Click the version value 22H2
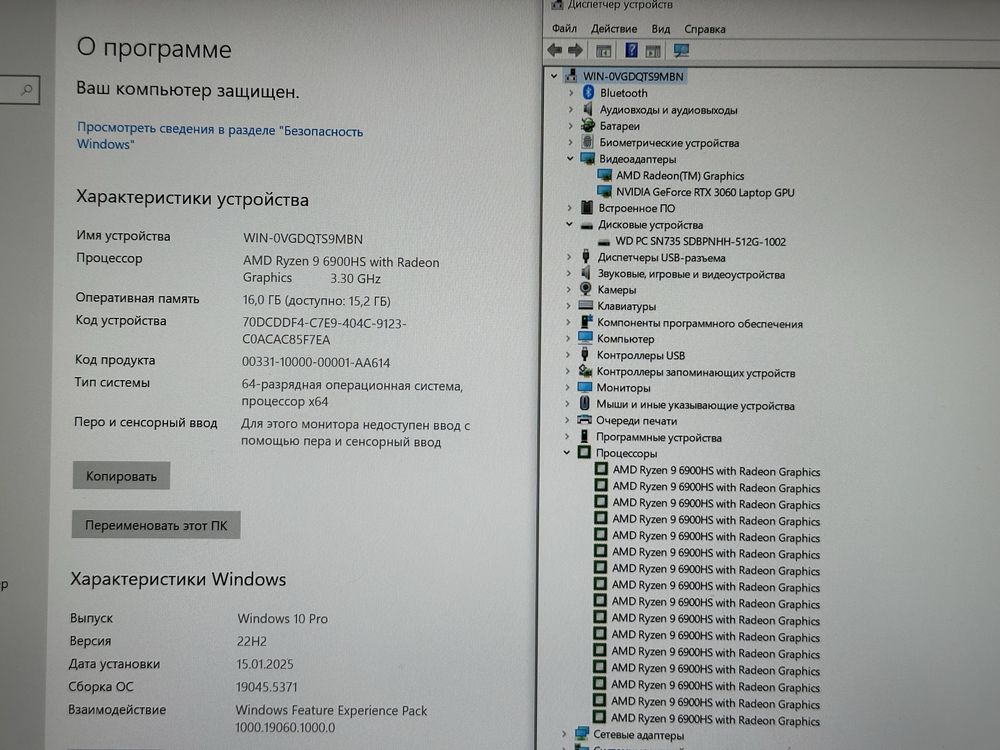1000x750 pixels. 252,641
